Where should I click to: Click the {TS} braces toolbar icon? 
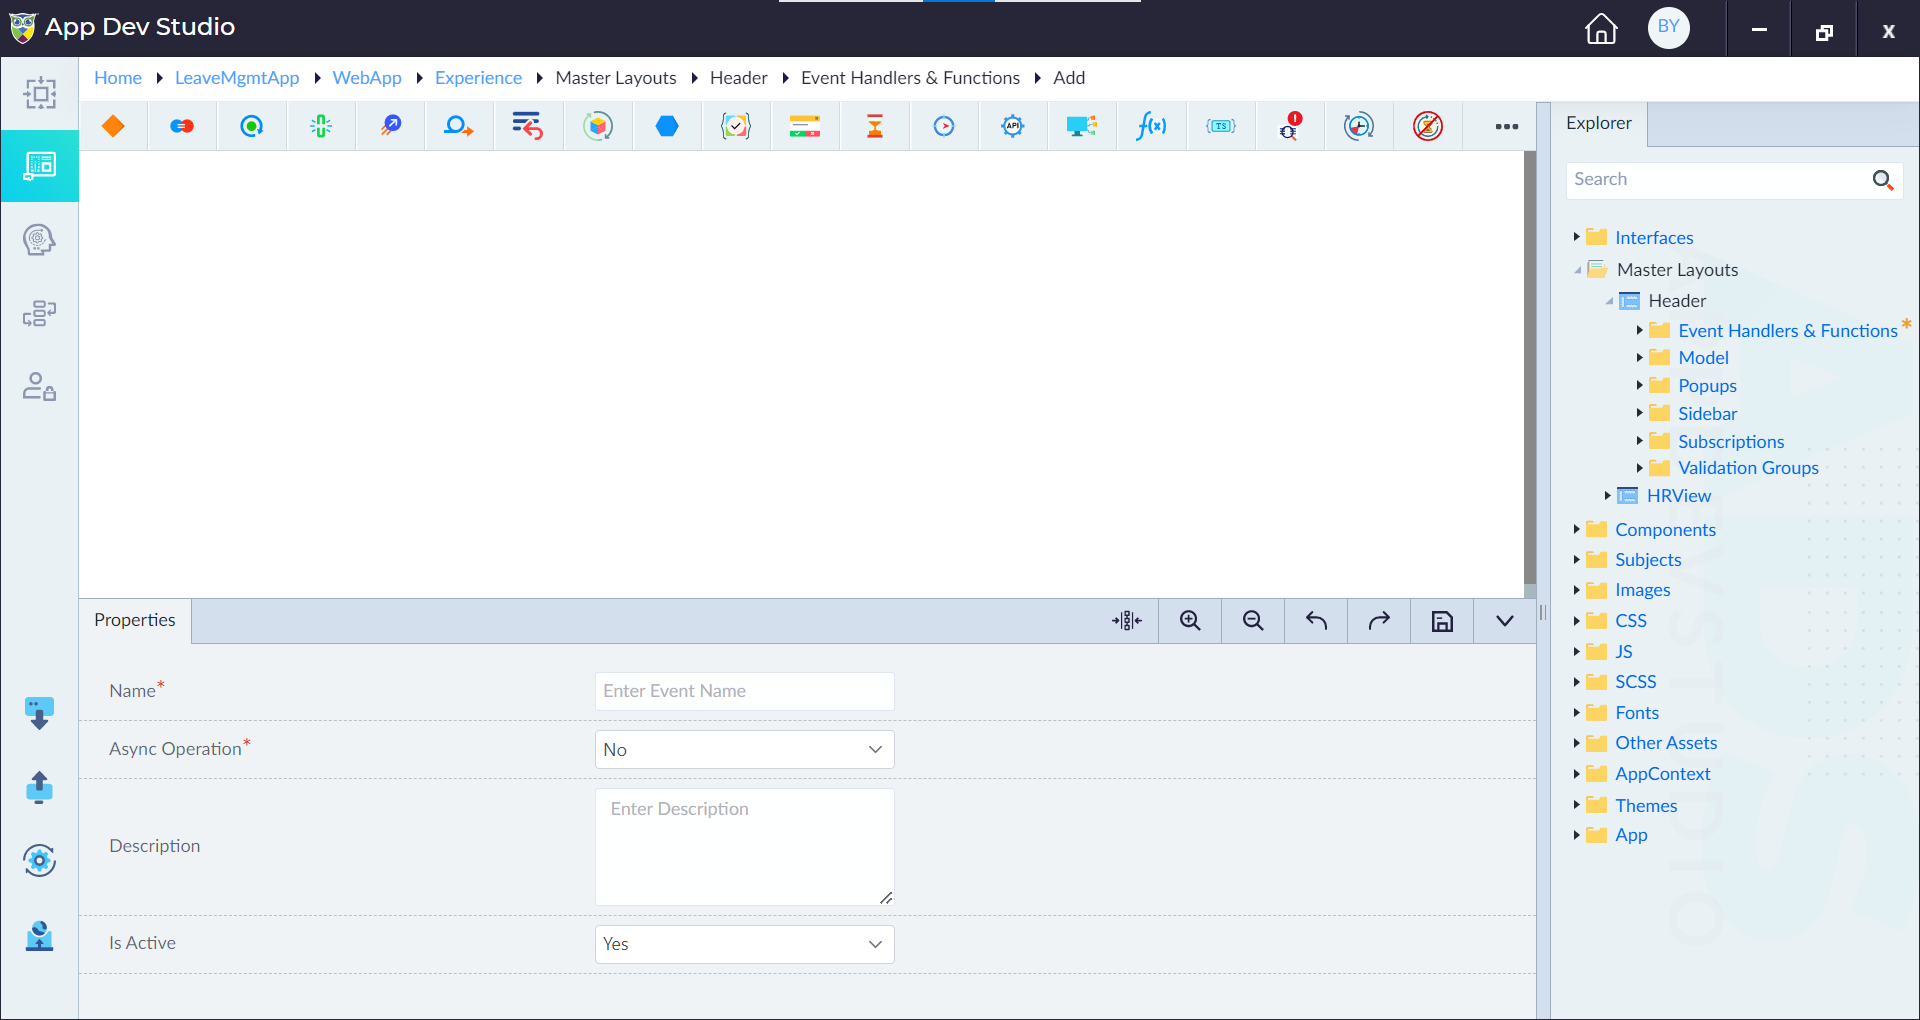pyautogui.click(x=1221, y=126)
